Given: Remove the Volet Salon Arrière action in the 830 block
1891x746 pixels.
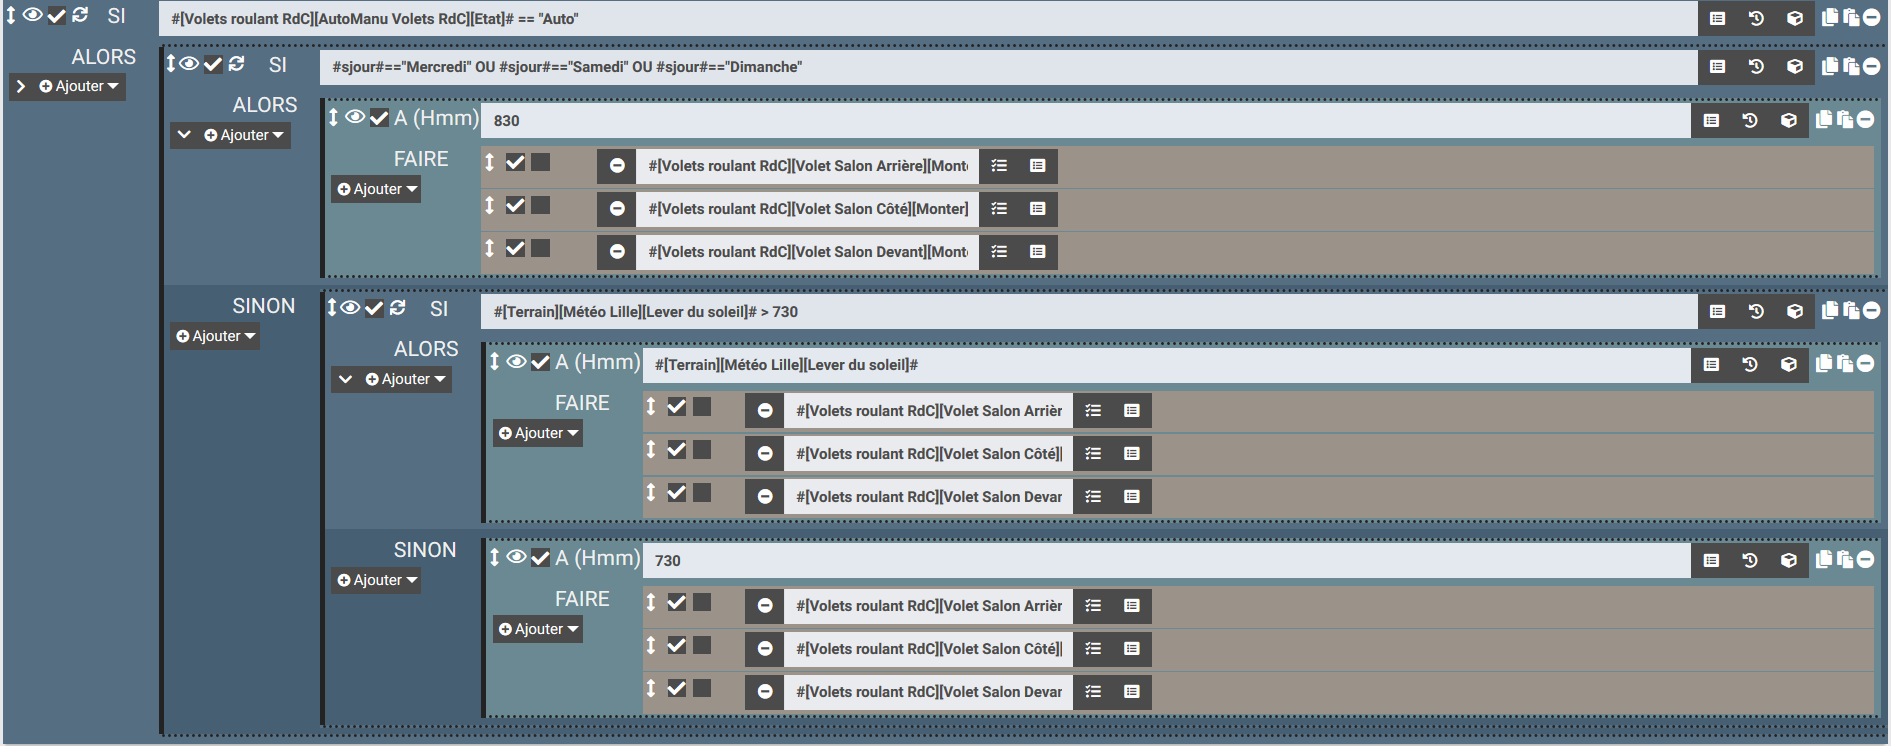Looking at the screenshot, I should 617,166.
